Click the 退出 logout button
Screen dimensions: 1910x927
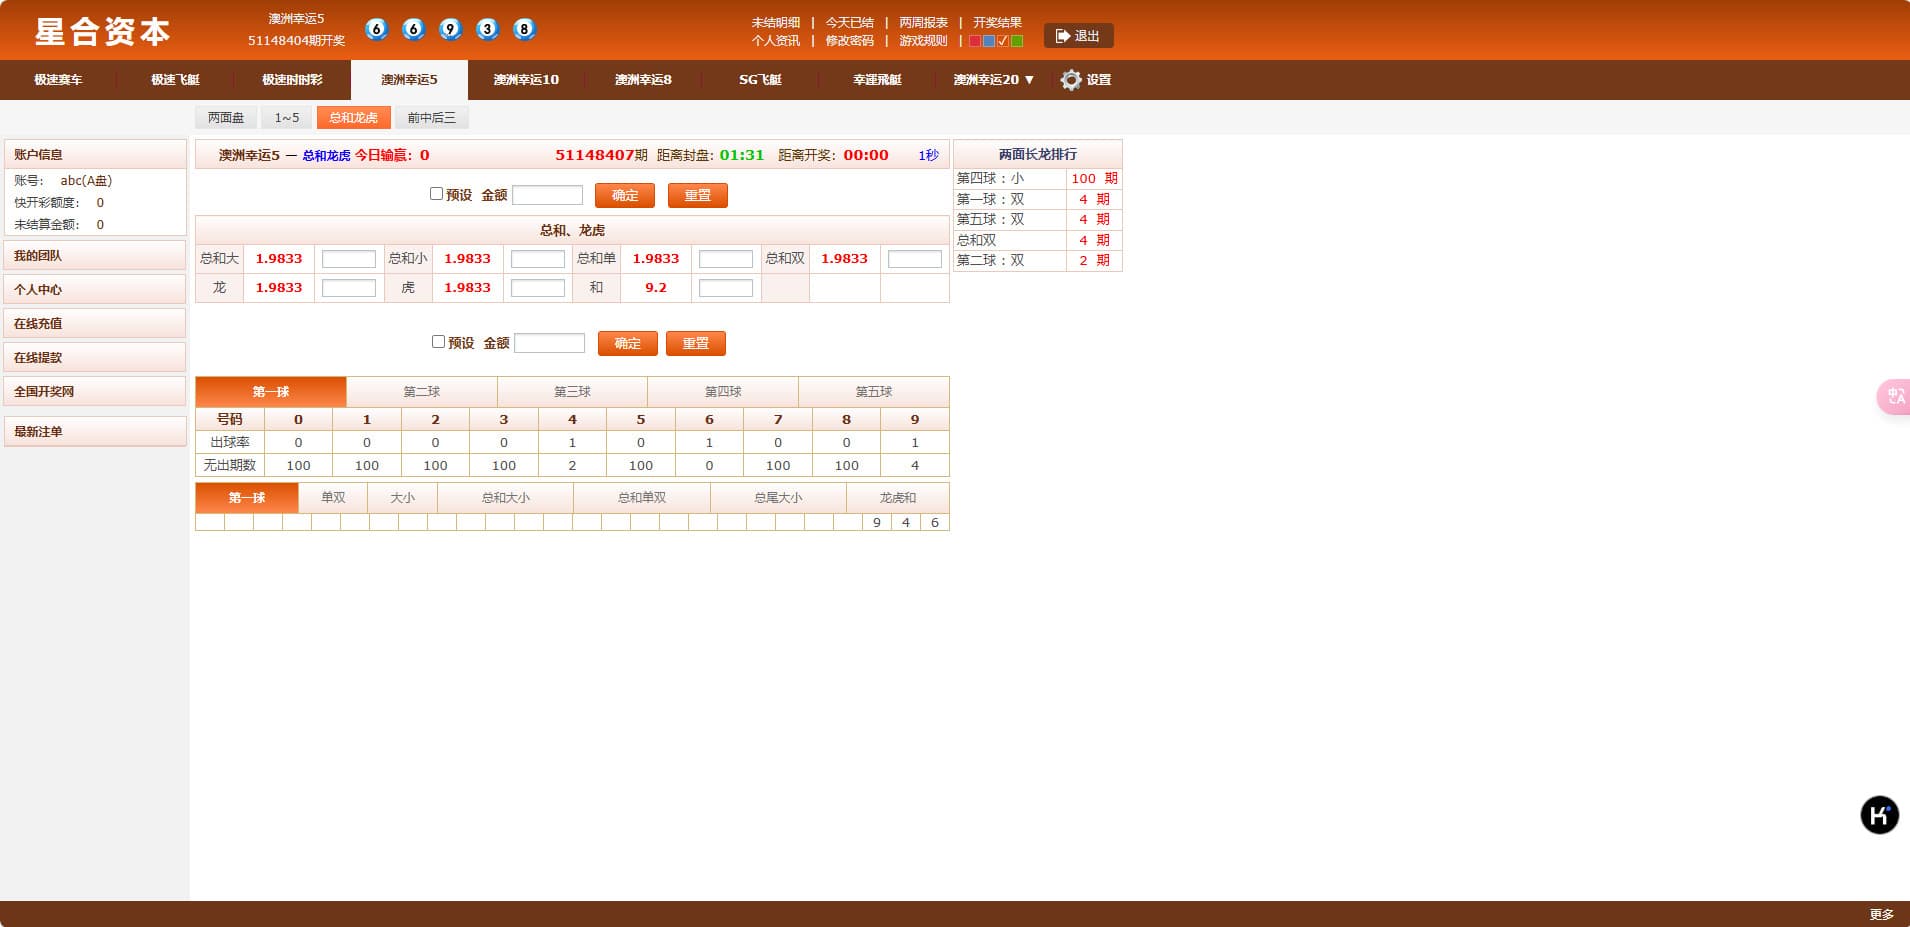[1078, 36]
